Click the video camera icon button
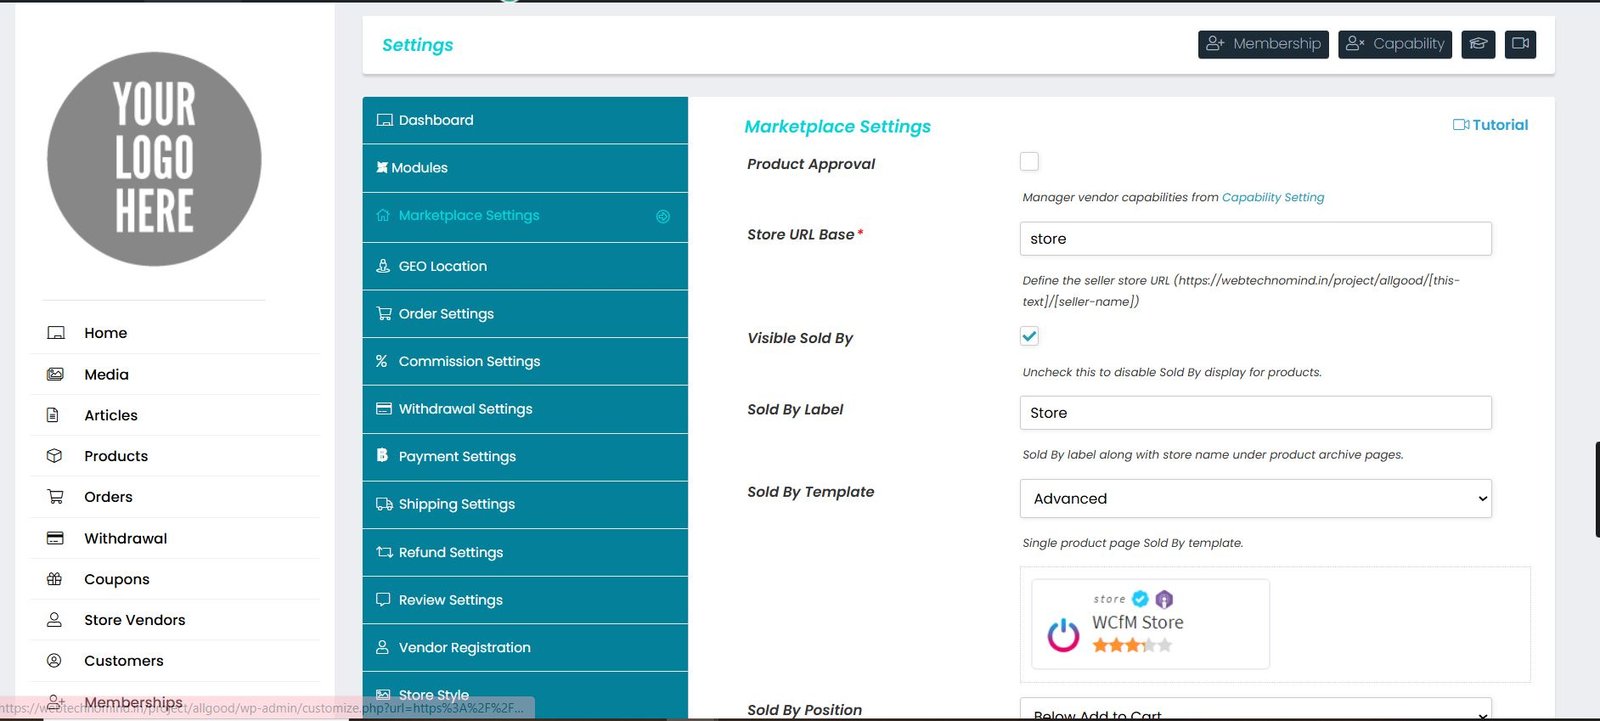 click(1520, 44)
